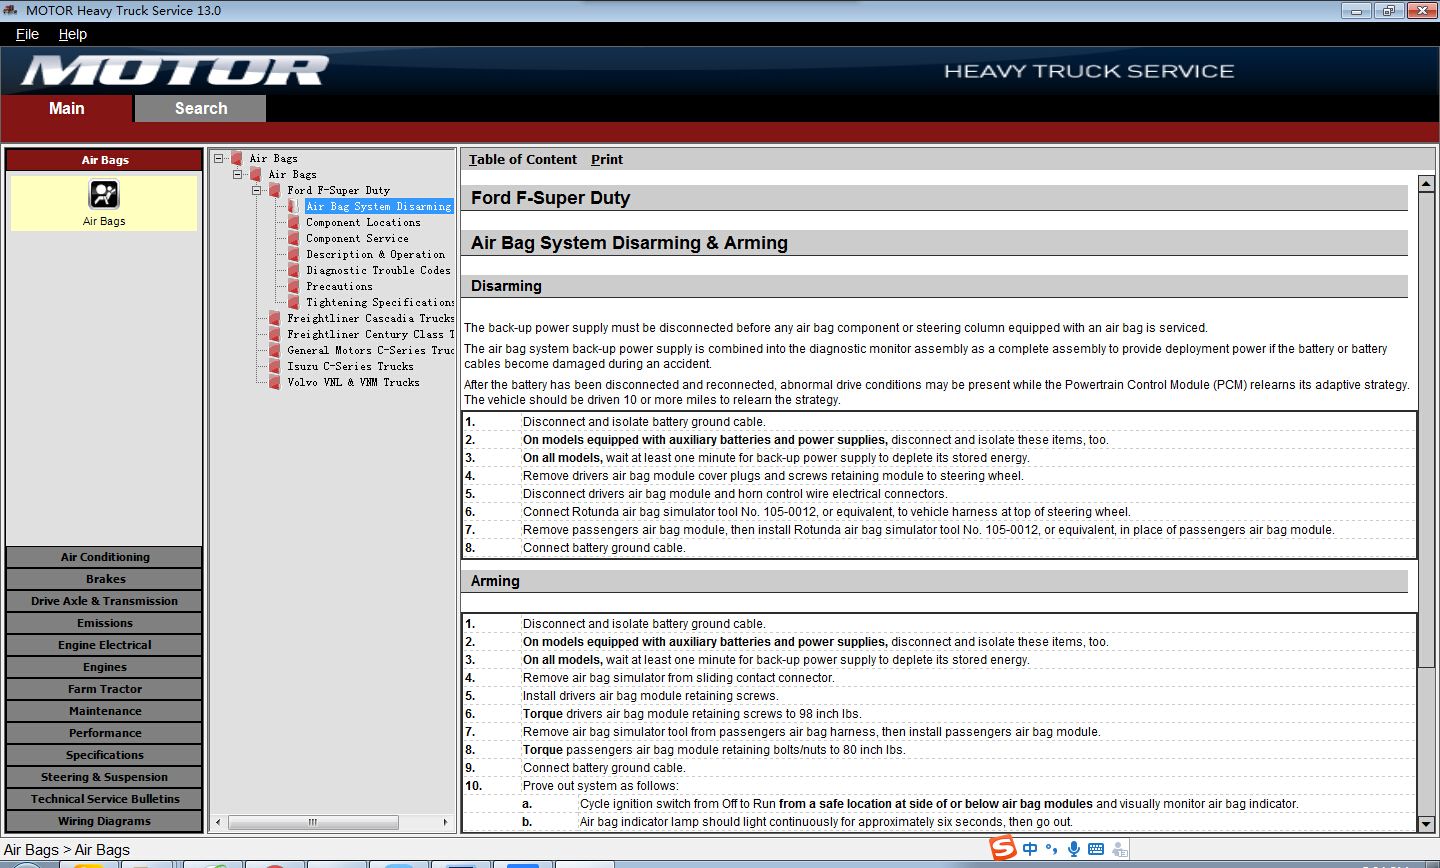Open the Steering & Suspension category
The width and height of the screenshot is (1440, 868).
point(105,777)
